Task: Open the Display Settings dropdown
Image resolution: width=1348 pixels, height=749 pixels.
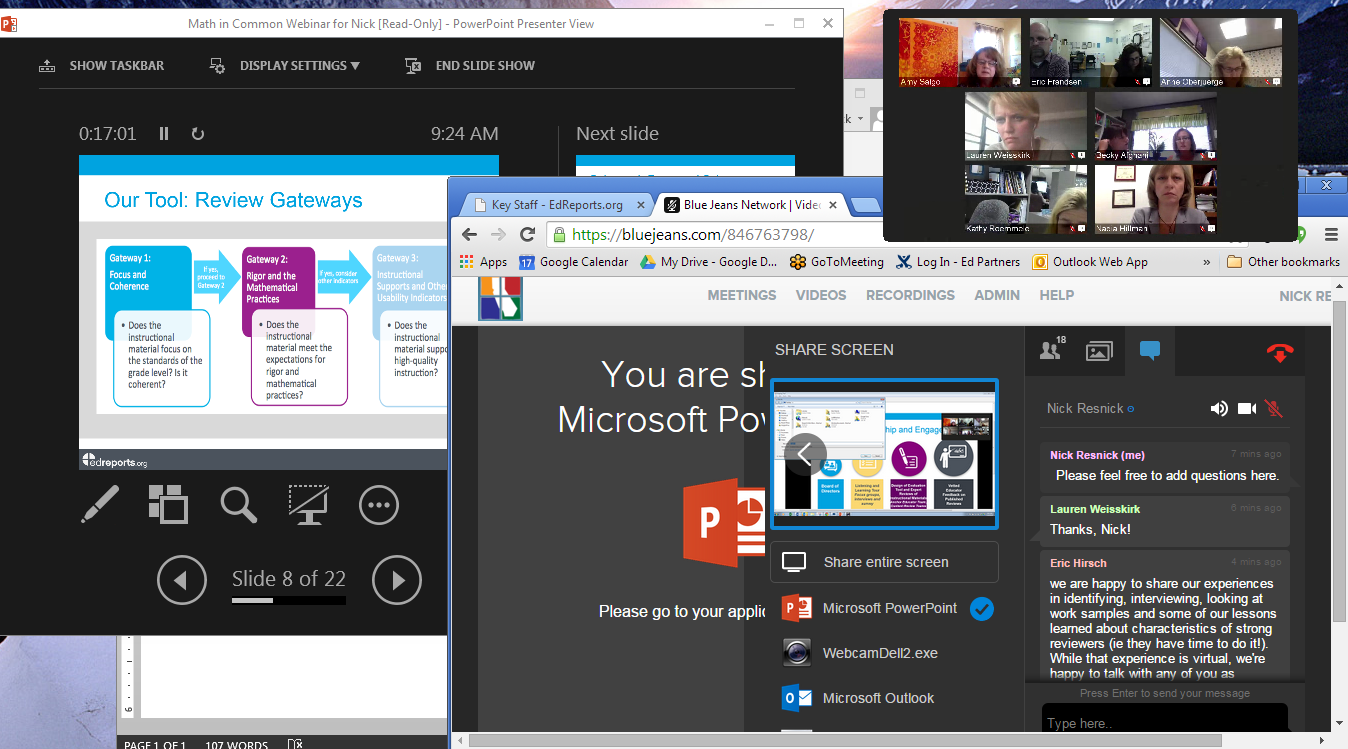Action: coord(284,66)
